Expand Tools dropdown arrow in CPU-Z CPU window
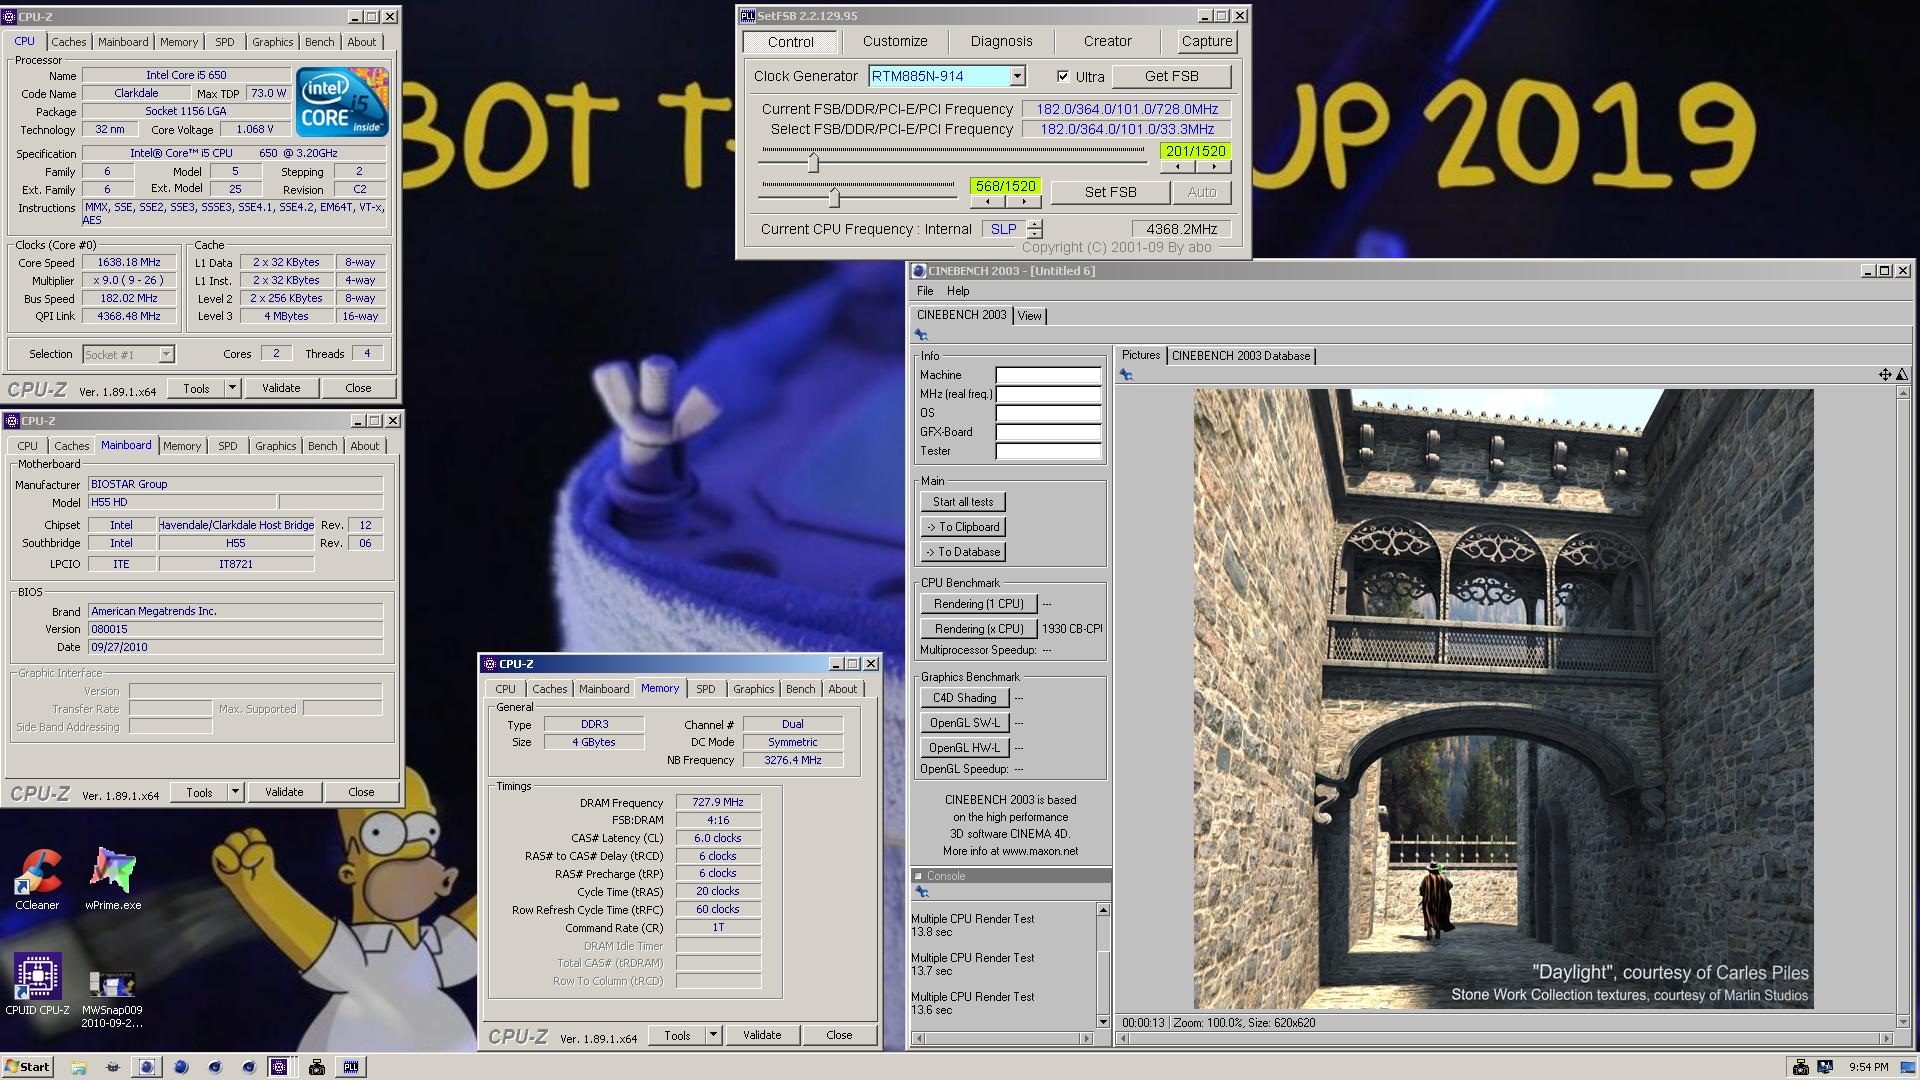This screenshot has width=1920, height=1080. click(232, 388)
